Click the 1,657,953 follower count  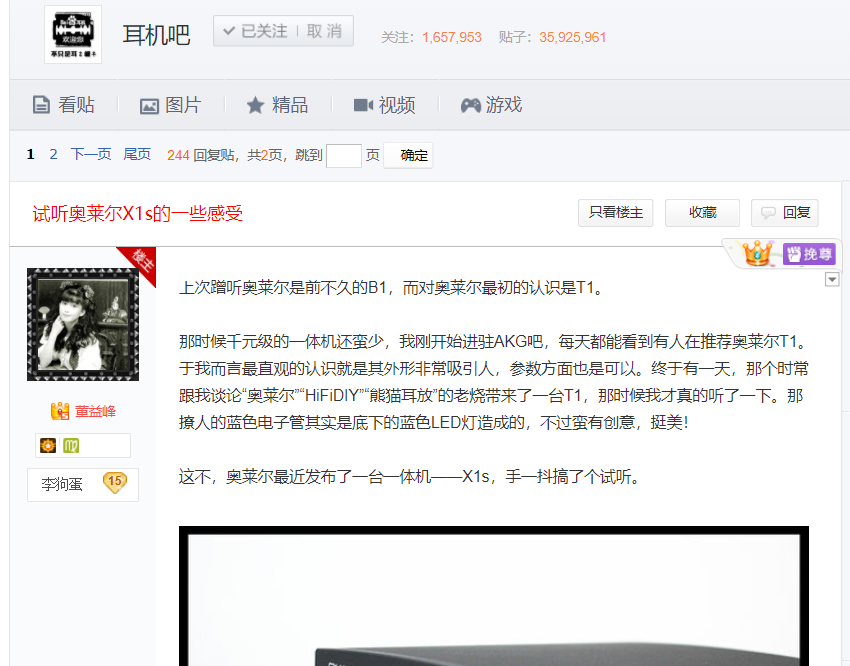(x=452, y=37)
